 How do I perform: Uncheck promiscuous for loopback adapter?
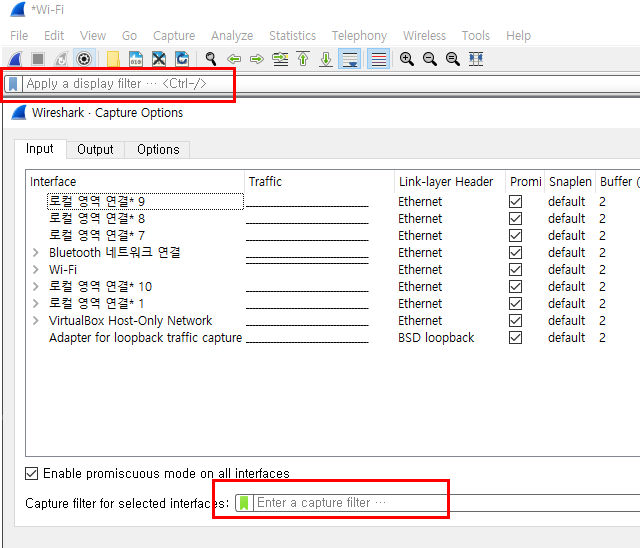coord(516,338)
